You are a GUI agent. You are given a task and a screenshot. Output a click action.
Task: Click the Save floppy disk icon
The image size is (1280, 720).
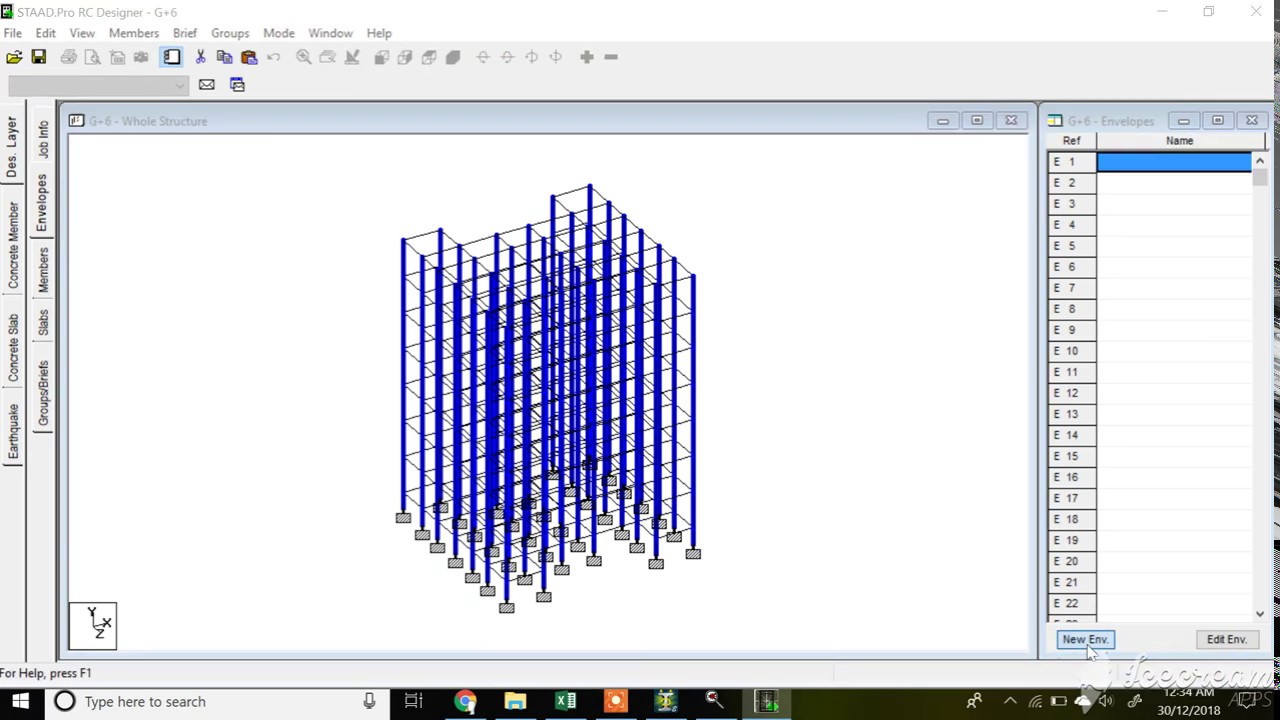(x=39, y=57)
